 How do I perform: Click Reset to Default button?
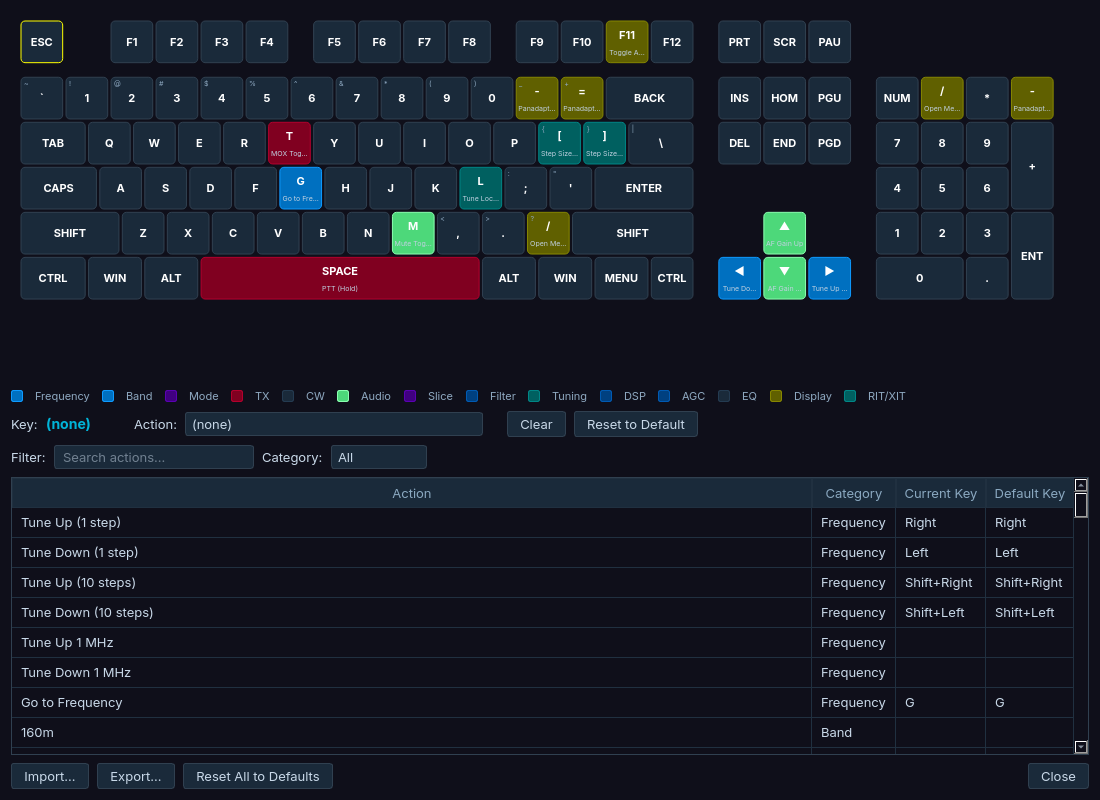[636, 425]
